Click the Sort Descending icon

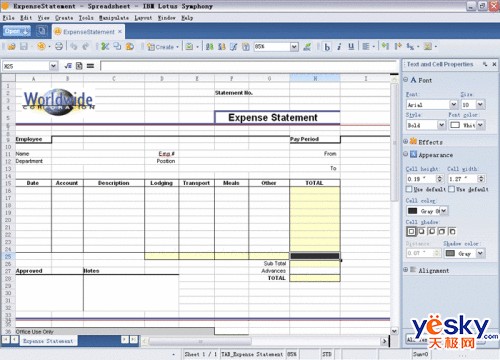coord(222,47)
